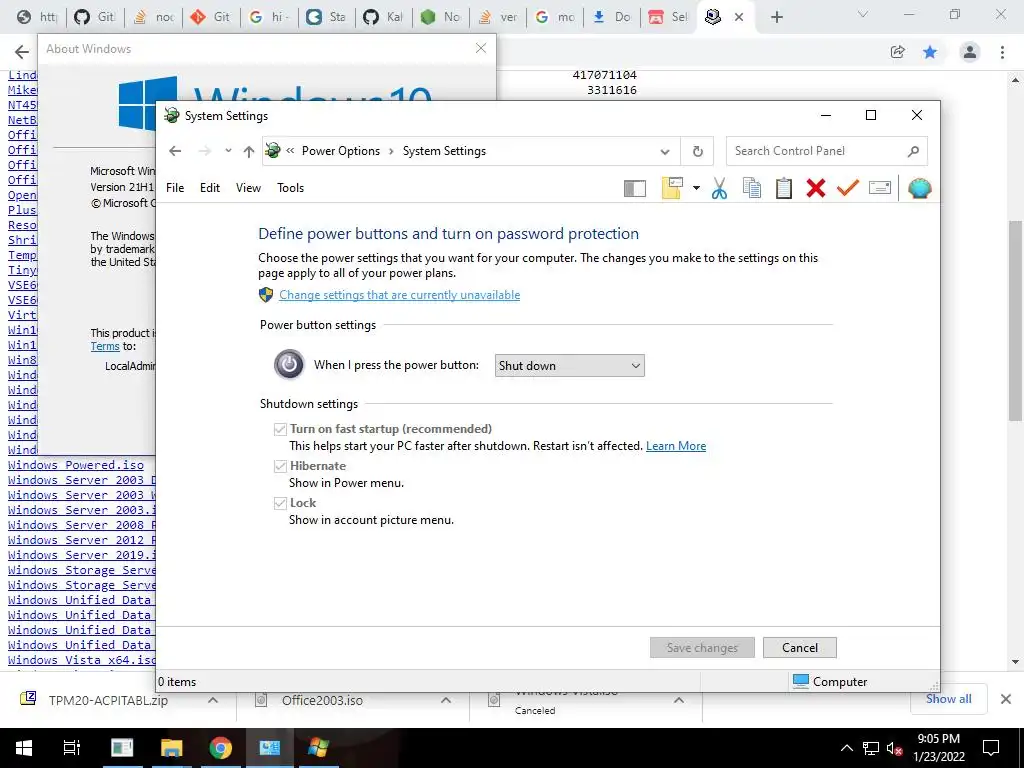The height and width of the screenshot is (768, 1024).
Task: Go back in System Settings window
Action: [175, 151]
